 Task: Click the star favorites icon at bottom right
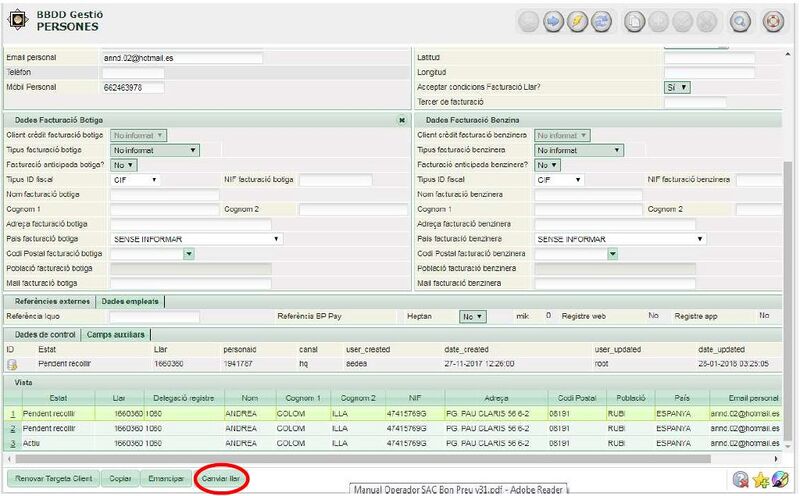(762, 480)
